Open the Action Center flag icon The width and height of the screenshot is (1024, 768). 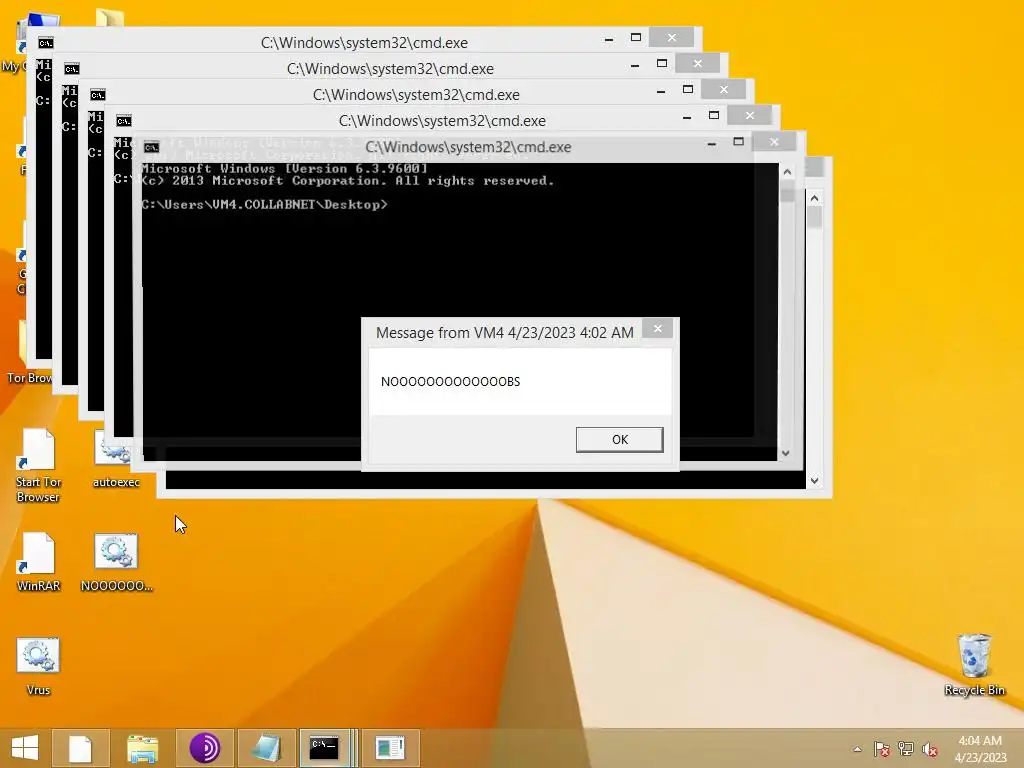point(881,749)
